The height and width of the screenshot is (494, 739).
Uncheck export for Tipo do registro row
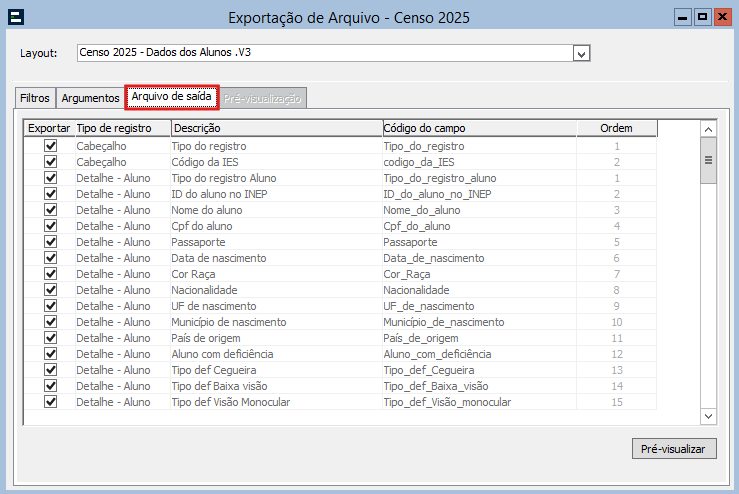pyautogui.click(x=50, y=146)
